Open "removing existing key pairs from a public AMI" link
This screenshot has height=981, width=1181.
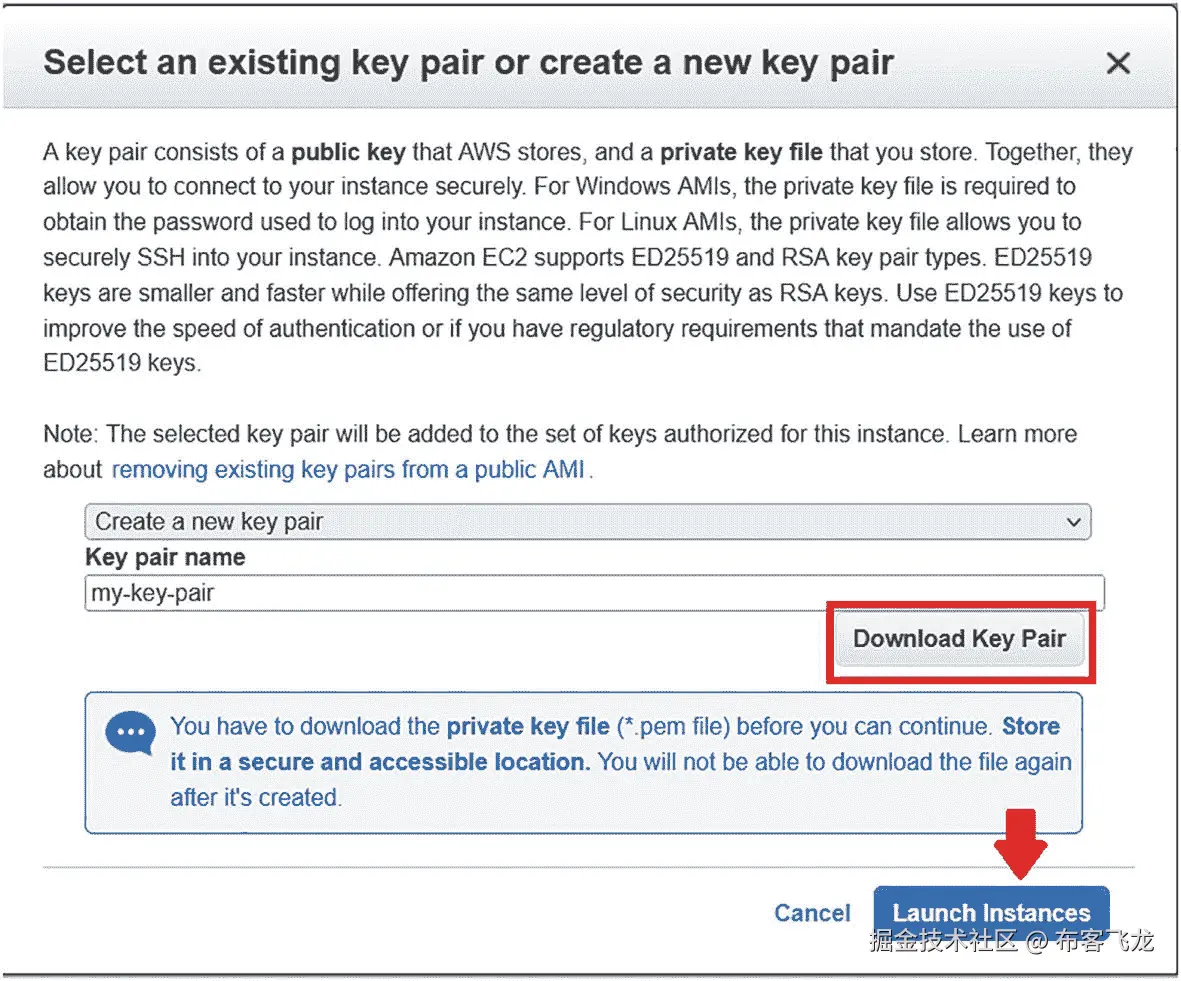[347, 469]
